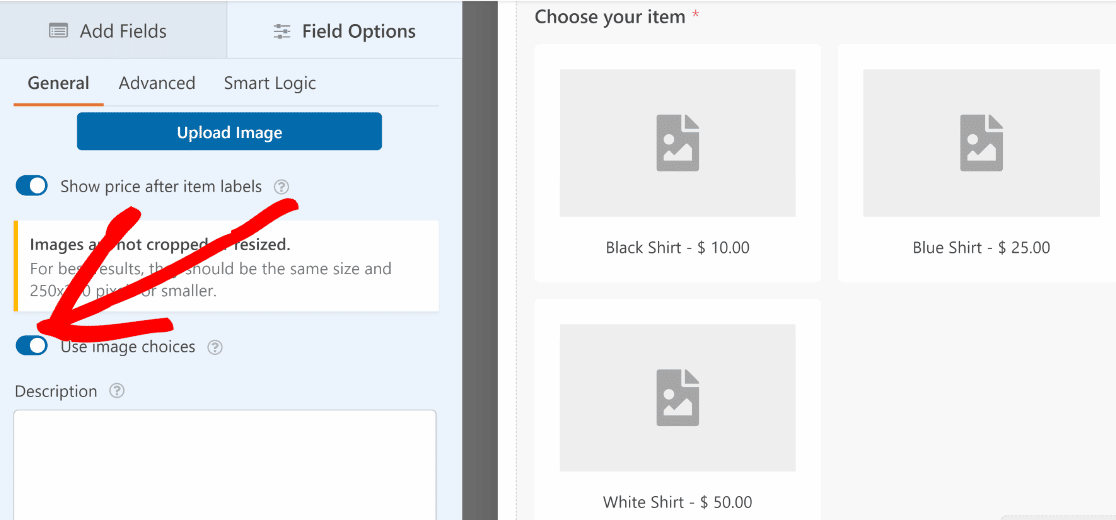Click the Black Shirt image placeholder icon

point(678,143)
